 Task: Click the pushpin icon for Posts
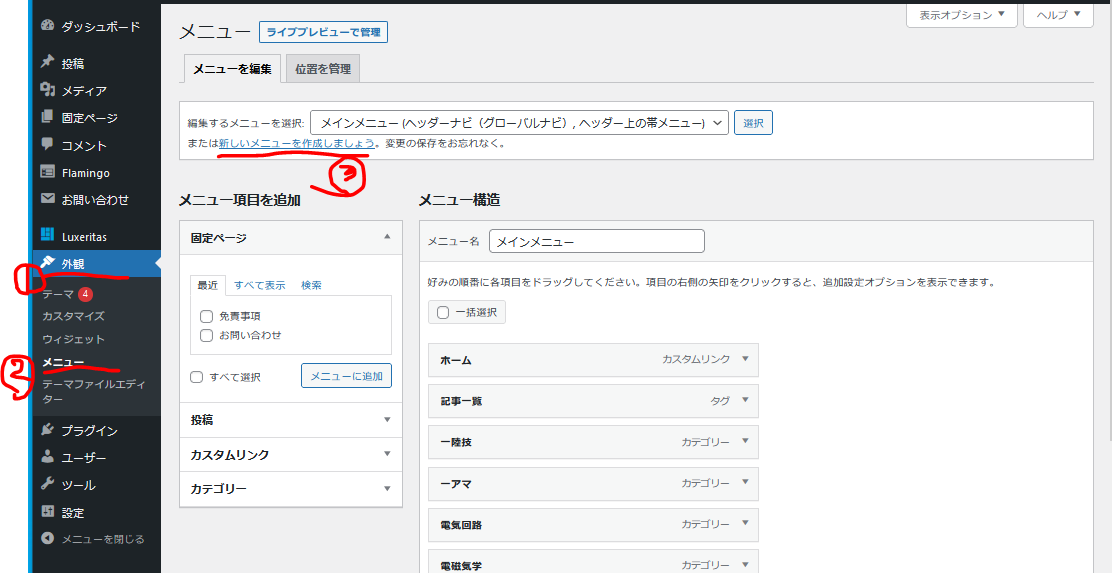click(47, 63)
